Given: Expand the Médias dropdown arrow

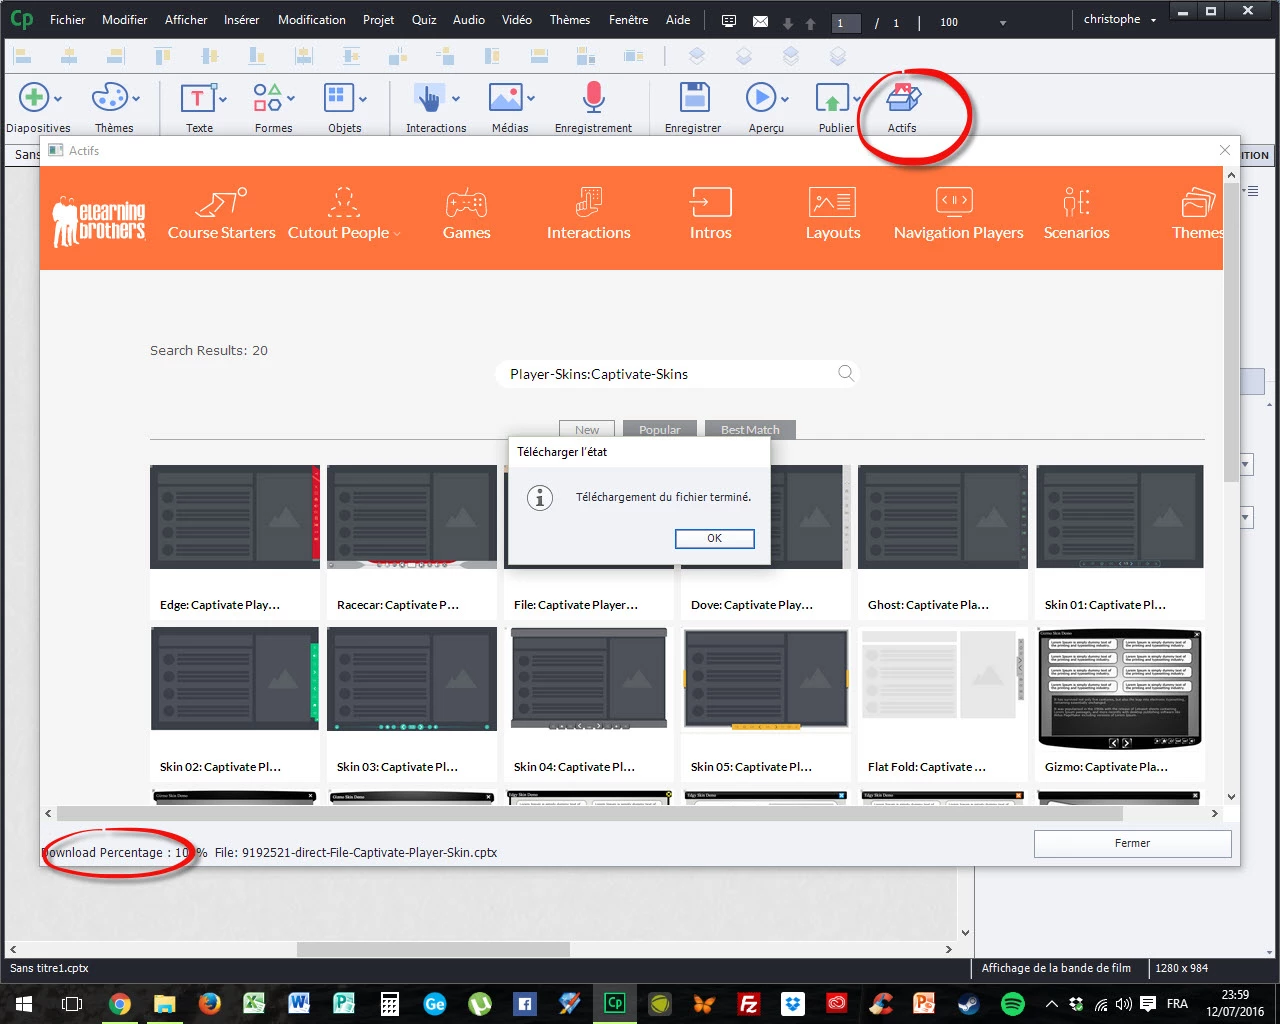Looking at the screenshot, I should coord(531,99).
